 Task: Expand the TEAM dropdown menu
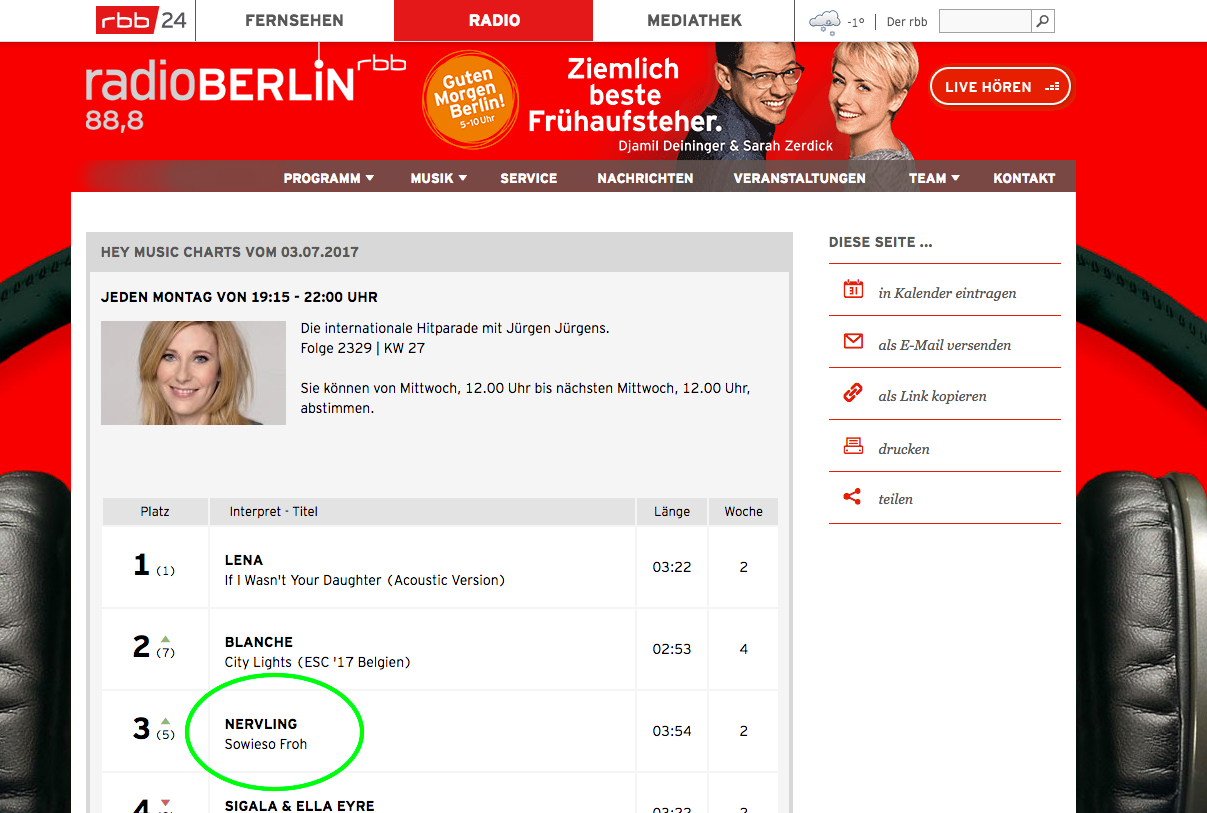(934, 178)
